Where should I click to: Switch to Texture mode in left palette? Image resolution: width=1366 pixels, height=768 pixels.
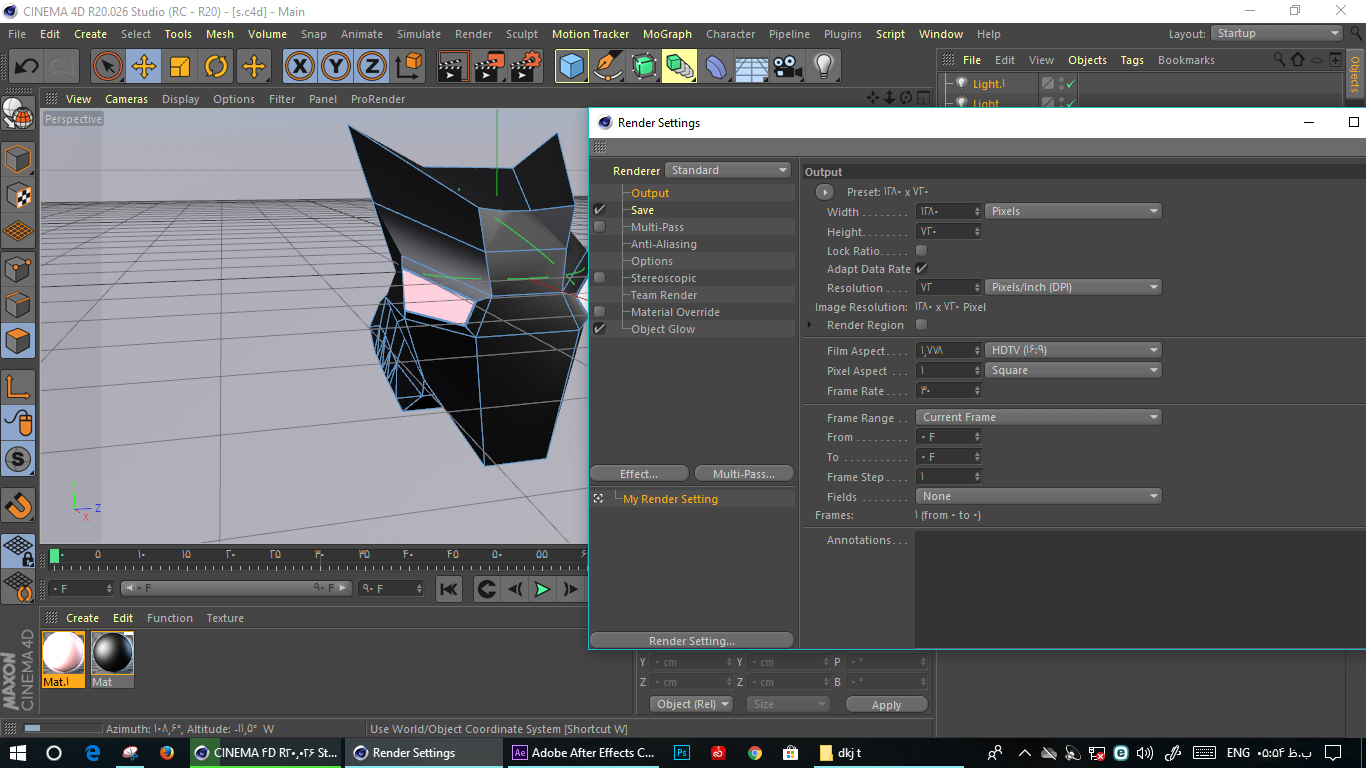coord(18,196)
